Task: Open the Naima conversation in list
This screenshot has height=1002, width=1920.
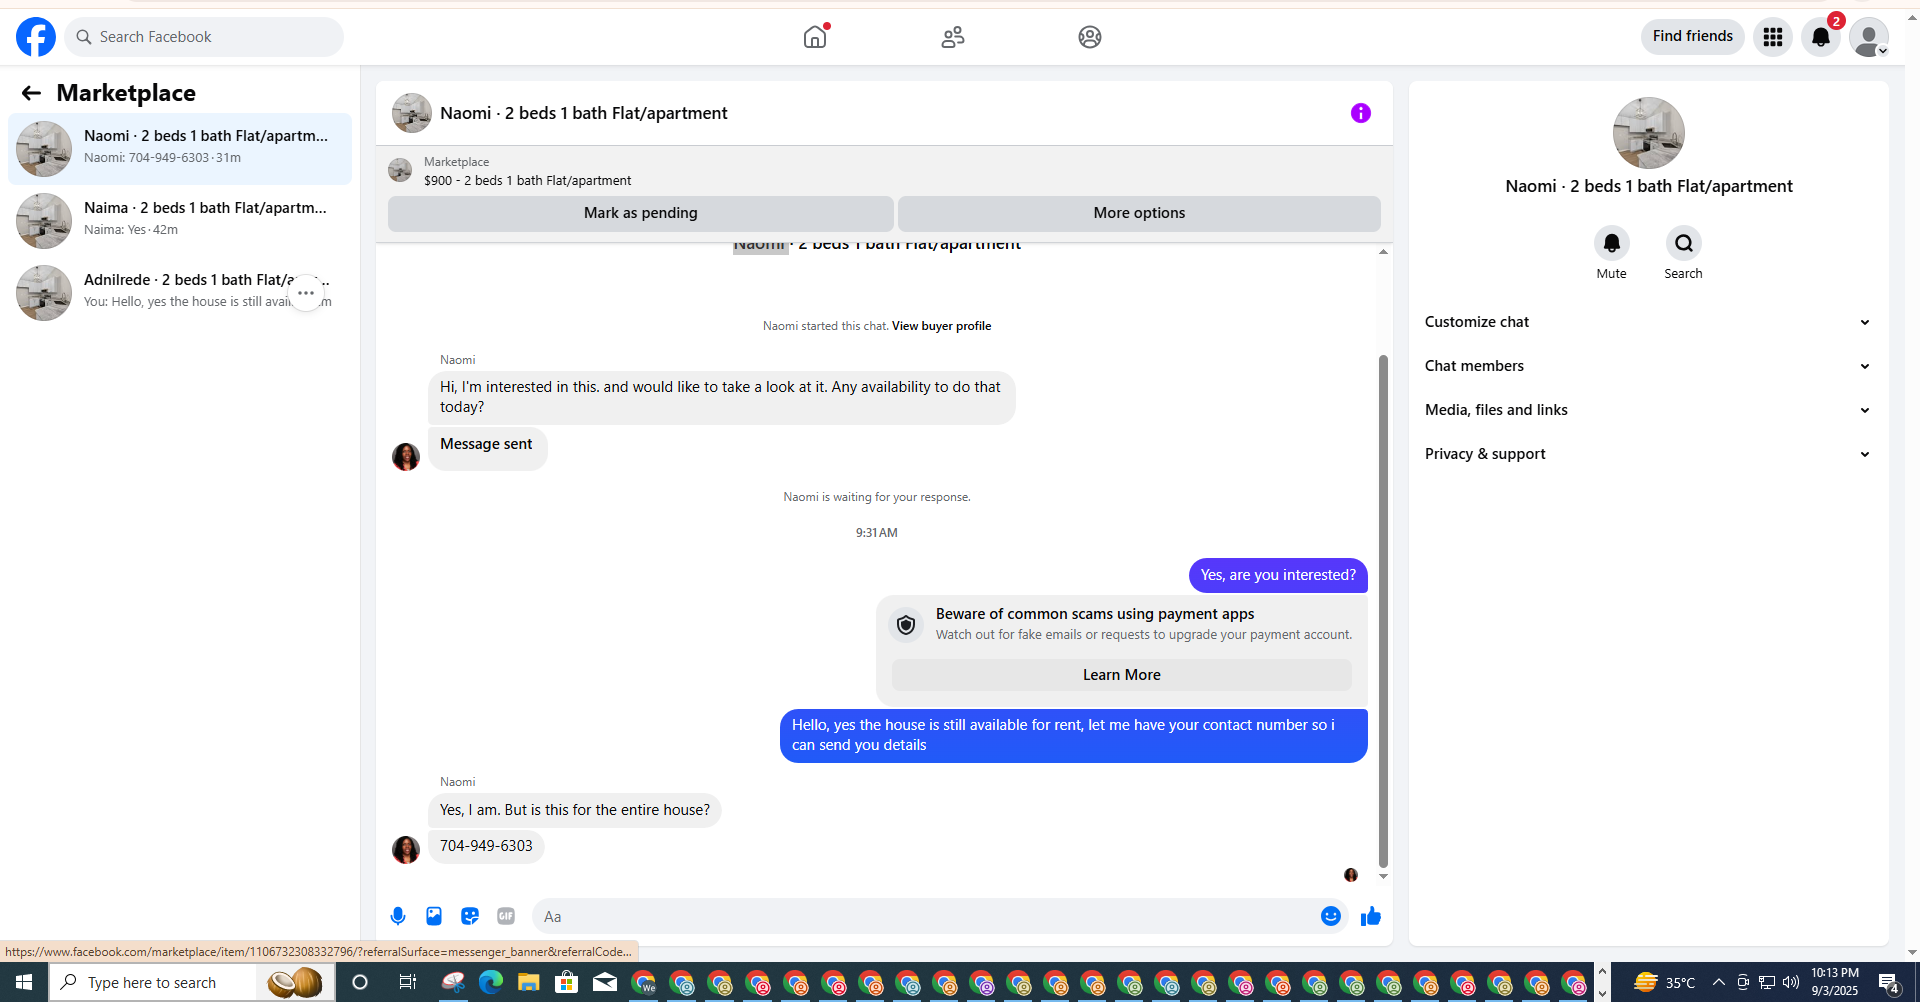Action: [x=180, y=221]
